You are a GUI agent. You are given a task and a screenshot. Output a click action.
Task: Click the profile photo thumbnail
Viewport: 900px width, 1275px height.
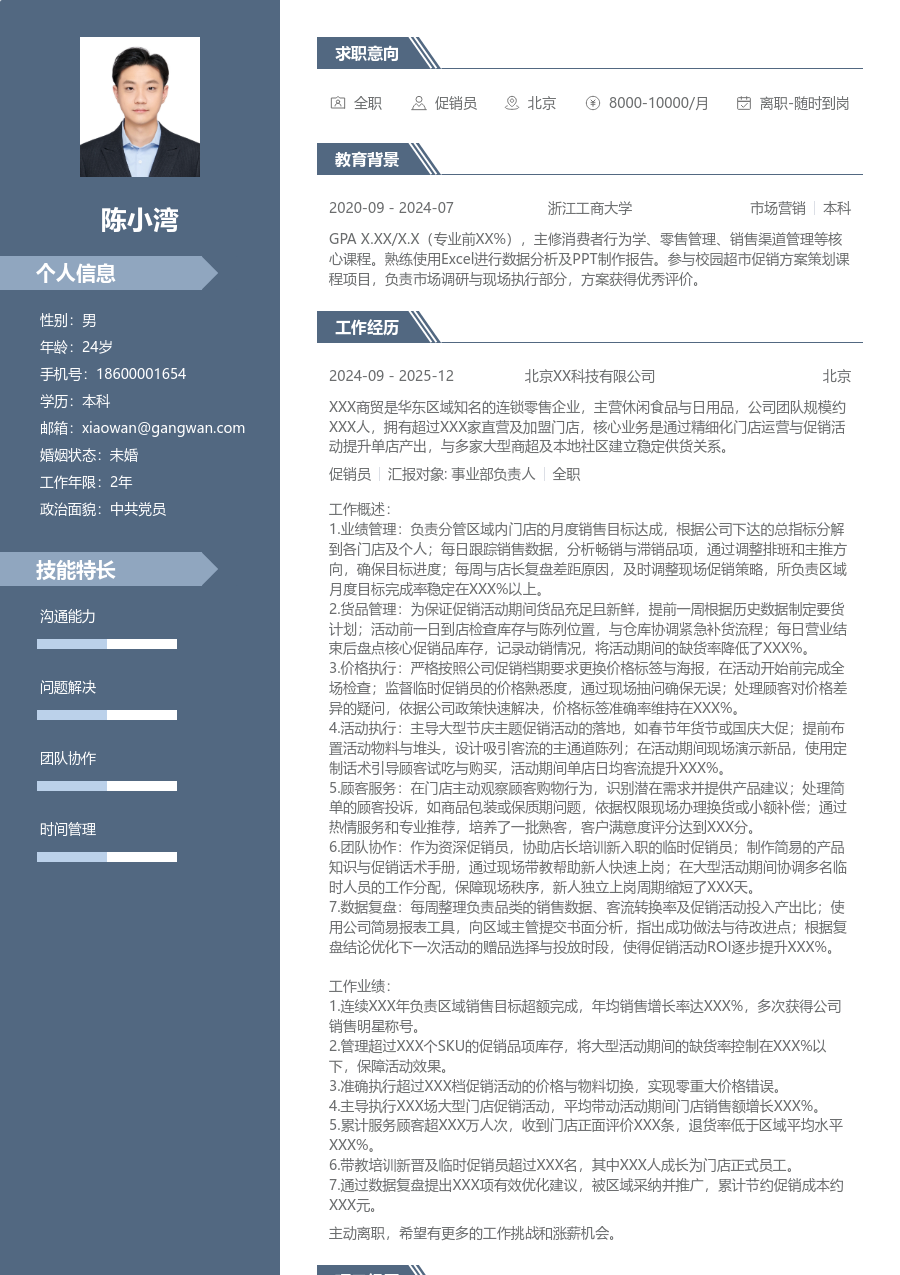(140, 106)
